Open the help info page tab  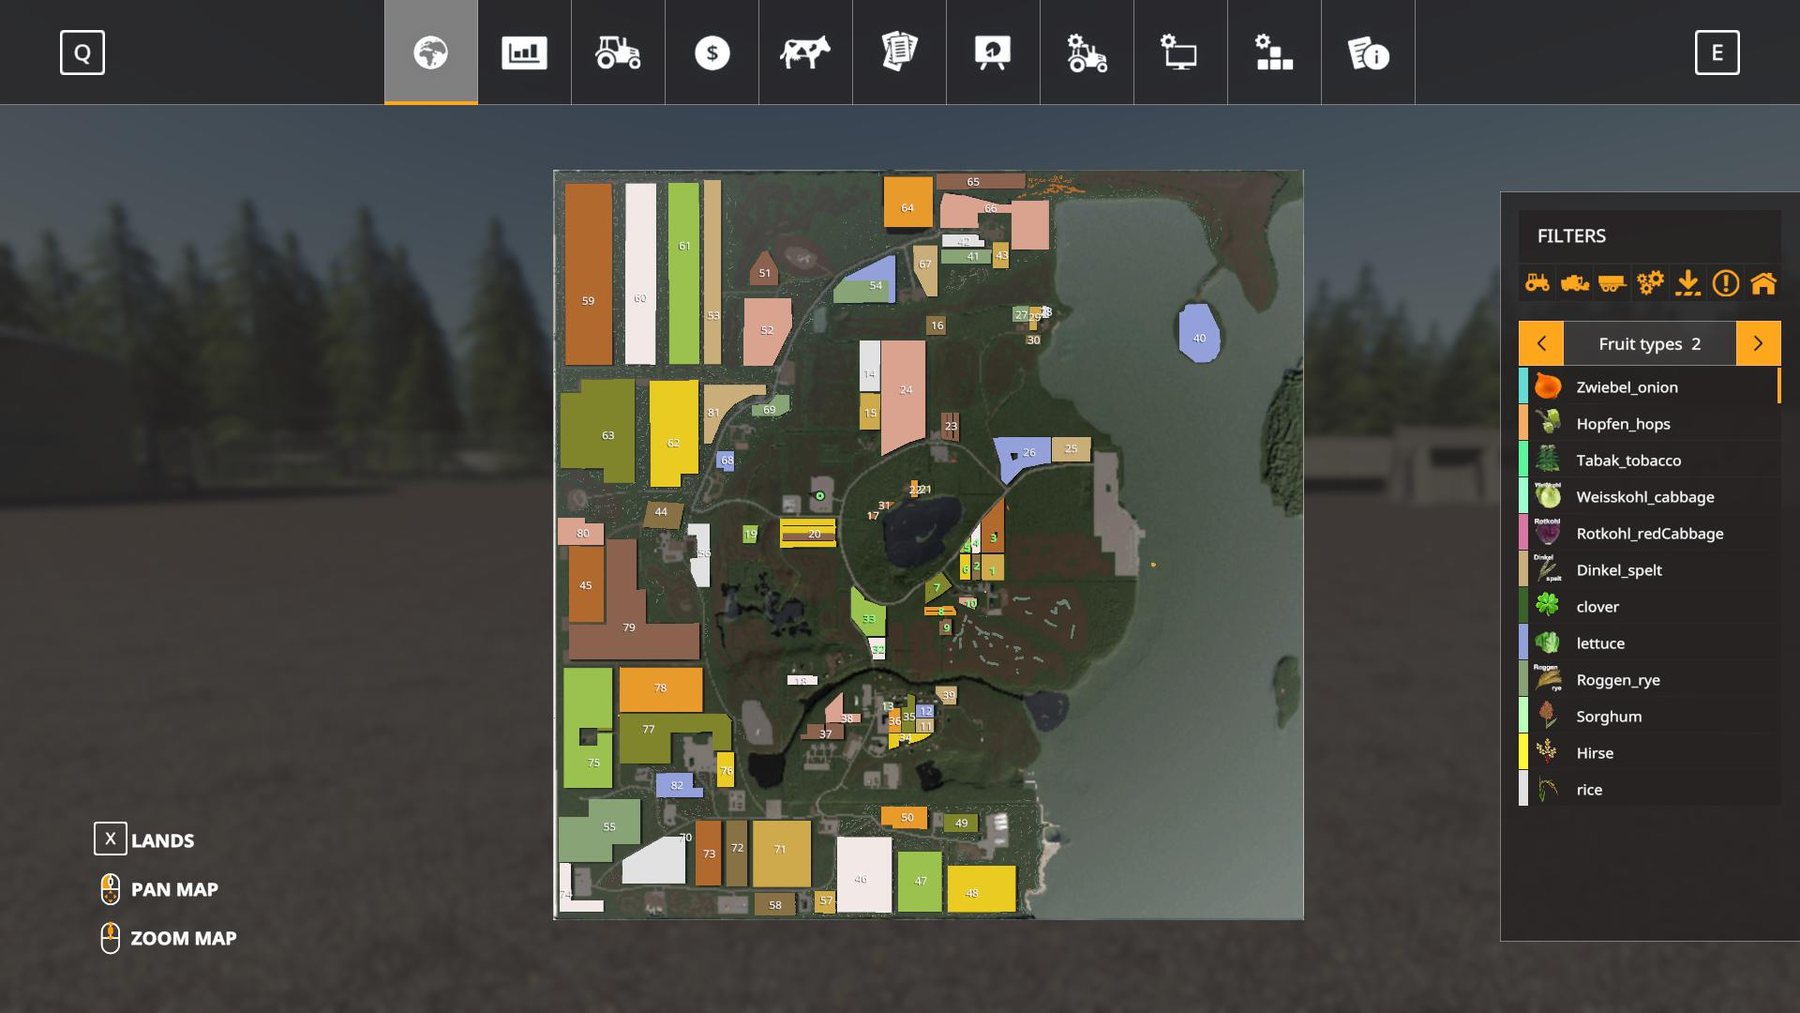coord(1368,52)
